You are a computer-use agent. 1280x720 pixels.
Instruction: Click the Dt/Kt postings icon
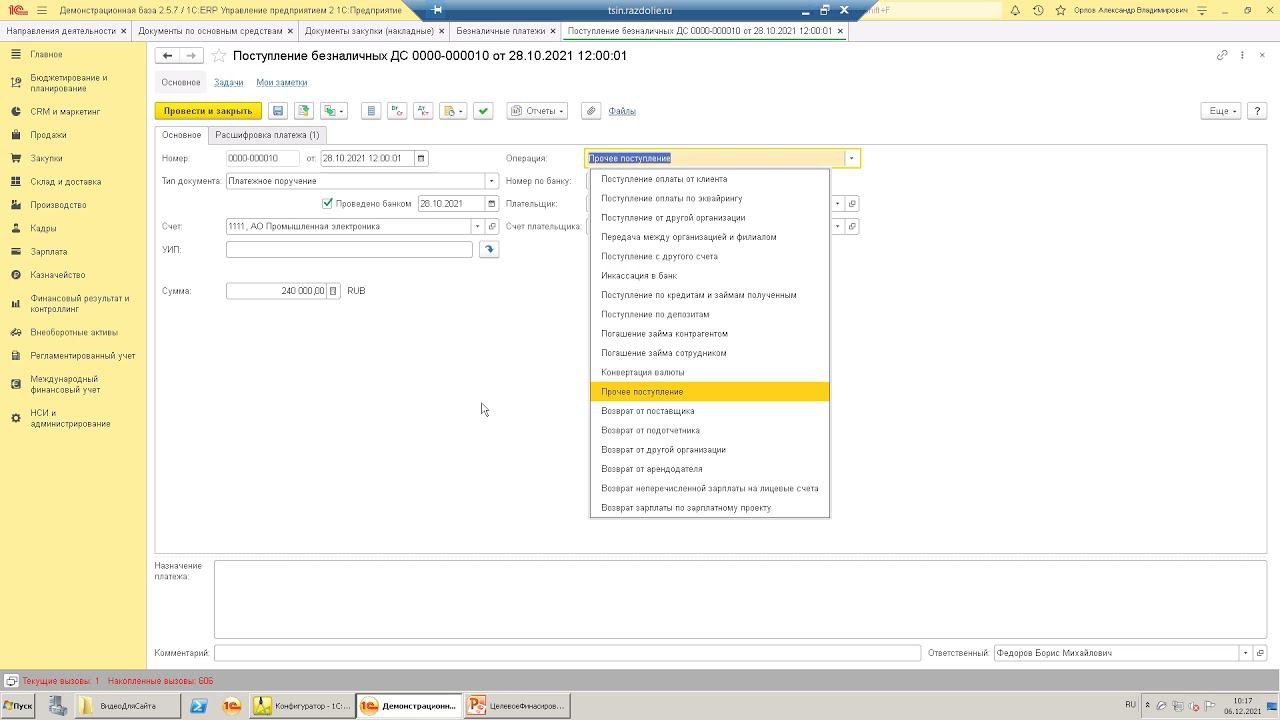(x=397, y=111)
